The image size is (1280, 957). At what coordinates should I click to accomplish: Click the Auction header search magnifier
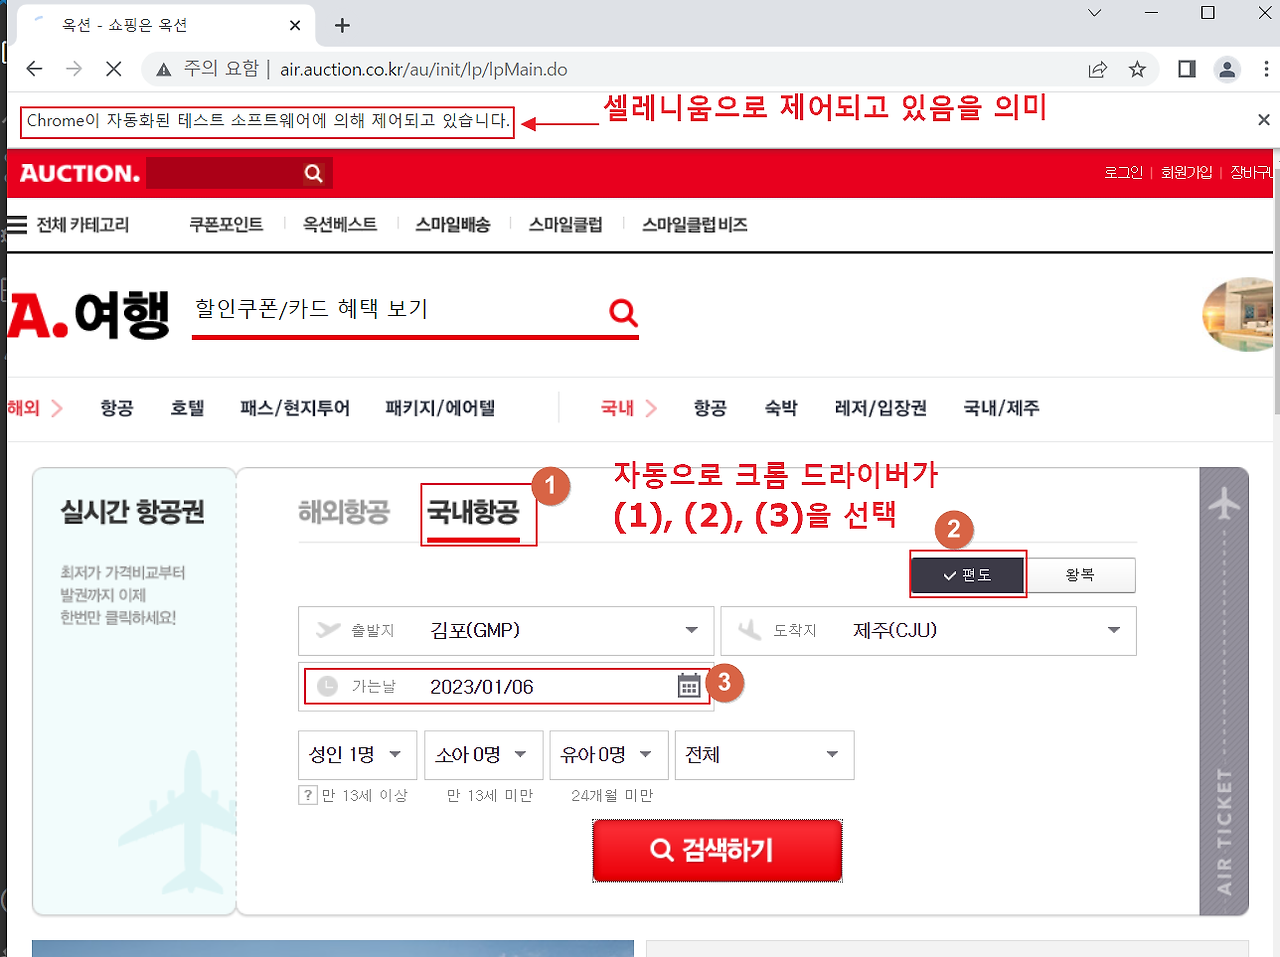(x=314, y=173)
